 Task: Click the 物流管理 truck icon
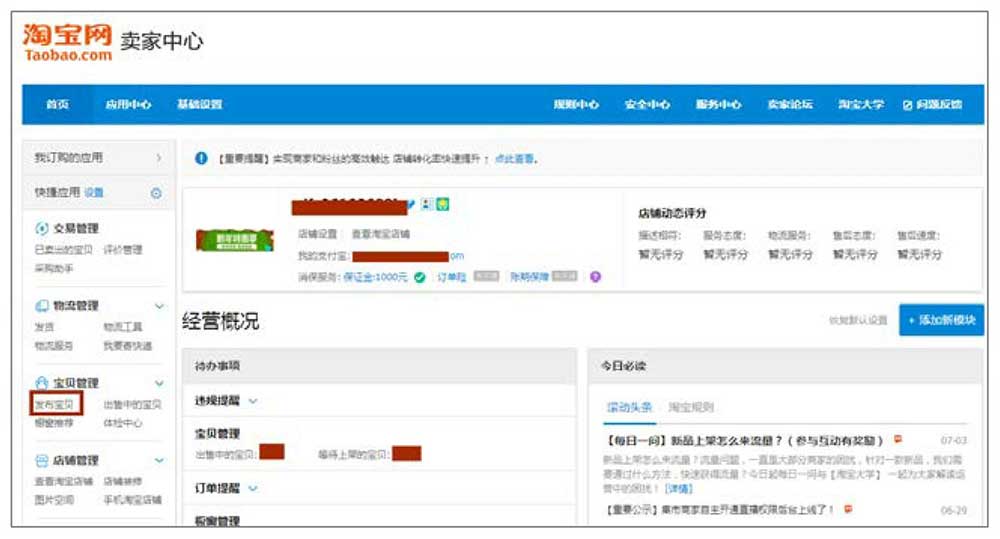pos(41,306)
